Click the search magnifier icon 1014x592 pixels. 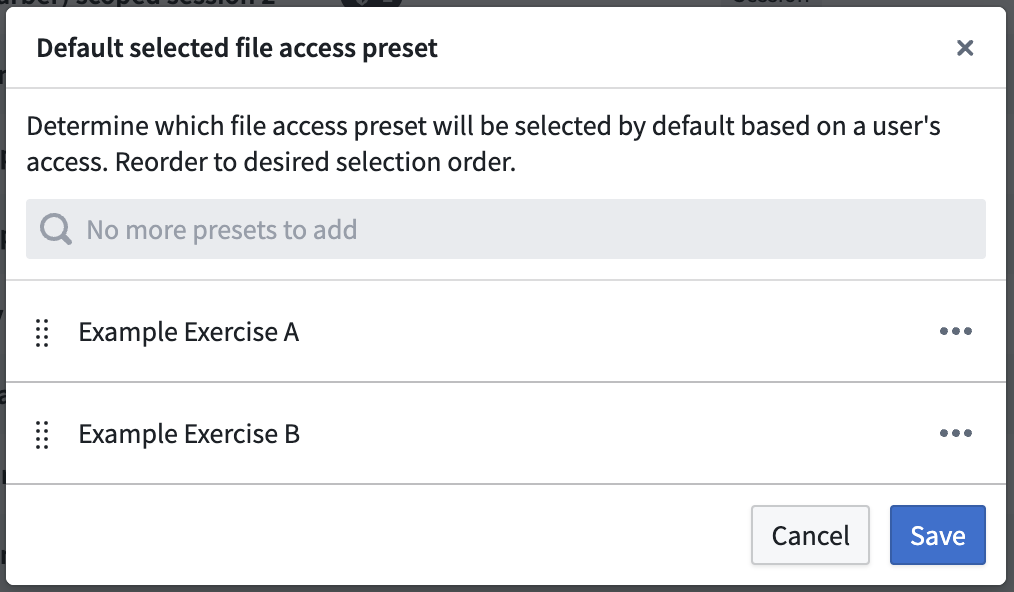pos(54,229)
